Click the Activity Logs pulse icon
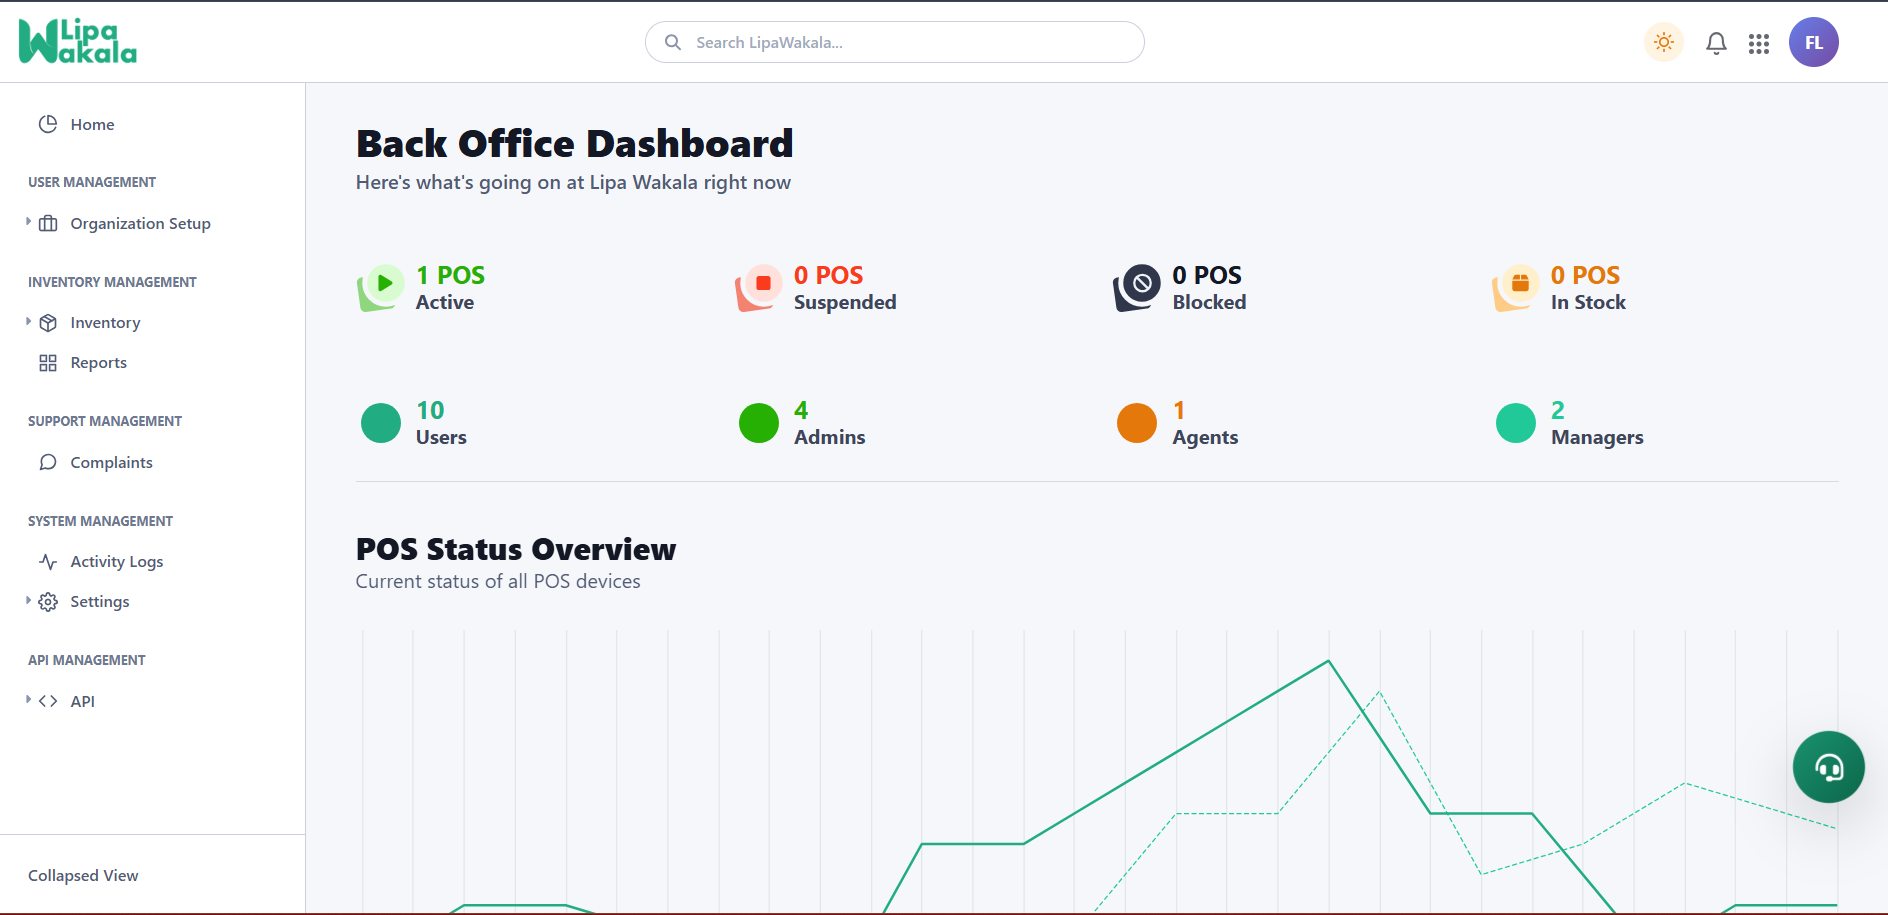The image size is (1888, 915). pos(48,561)
